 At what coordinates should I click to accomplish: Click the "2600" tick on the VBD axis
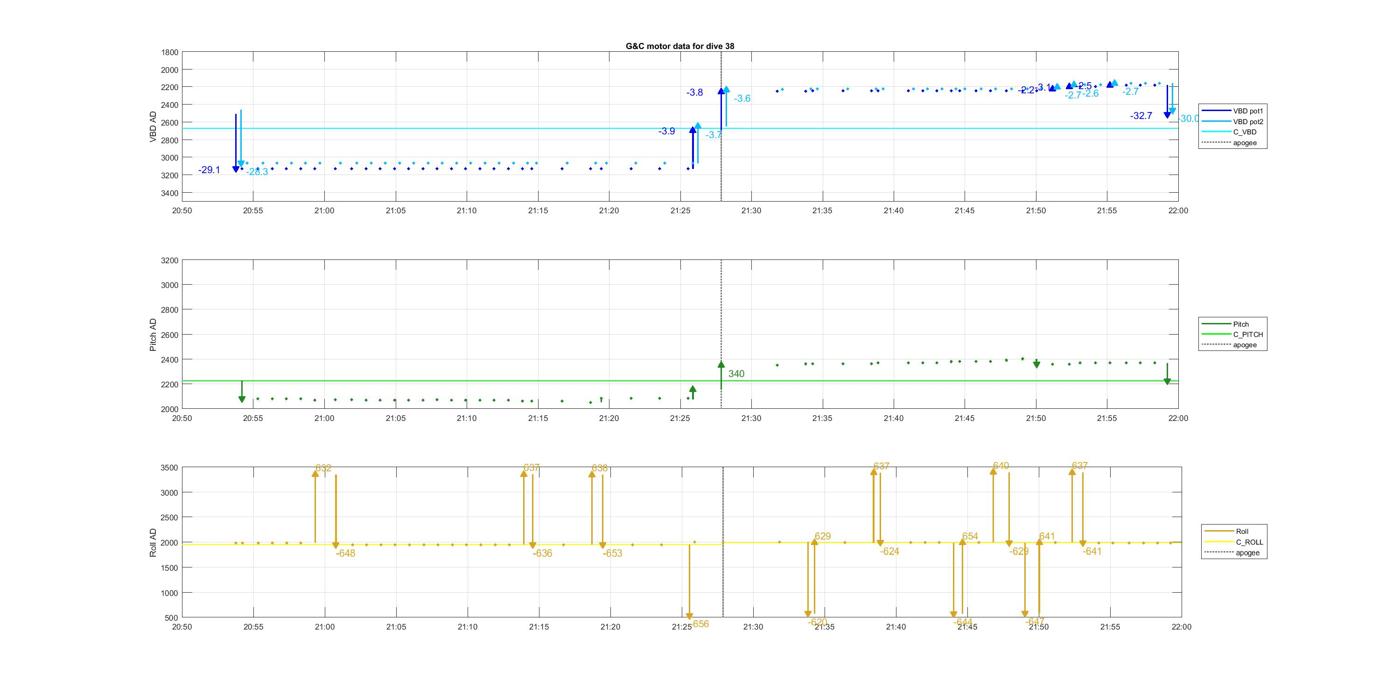[x=170, y=123]
